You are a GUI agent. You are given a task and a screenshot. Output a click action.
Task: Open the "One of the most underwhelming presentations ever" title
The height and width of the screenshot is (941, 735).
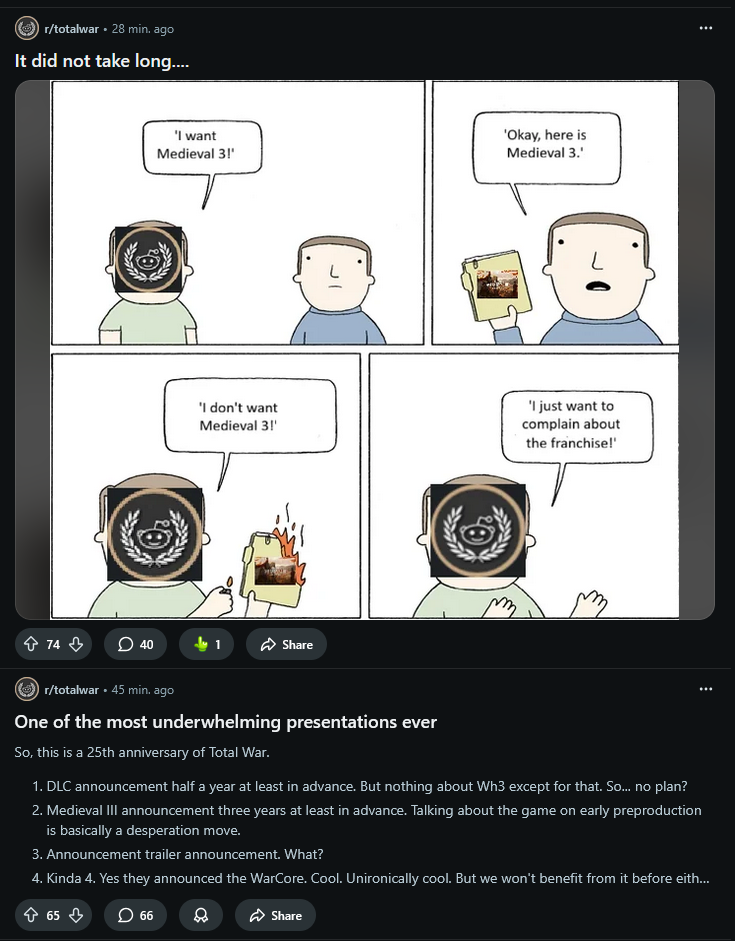coord(226,721)
